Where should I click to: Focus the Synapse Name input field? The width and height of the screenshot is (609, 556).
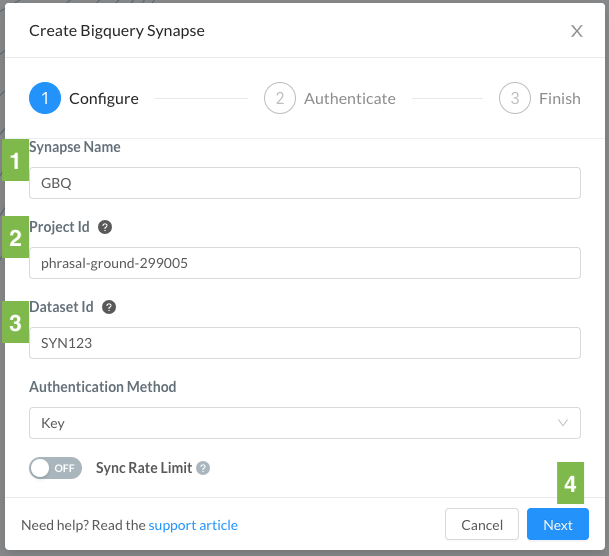305,183
